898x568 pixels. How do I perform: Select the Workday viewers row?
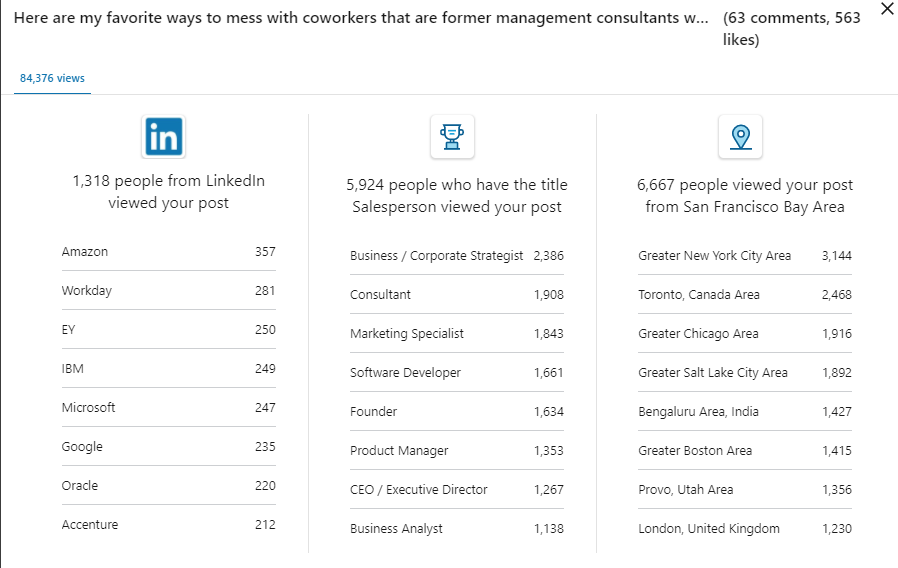tap(168, 291)
